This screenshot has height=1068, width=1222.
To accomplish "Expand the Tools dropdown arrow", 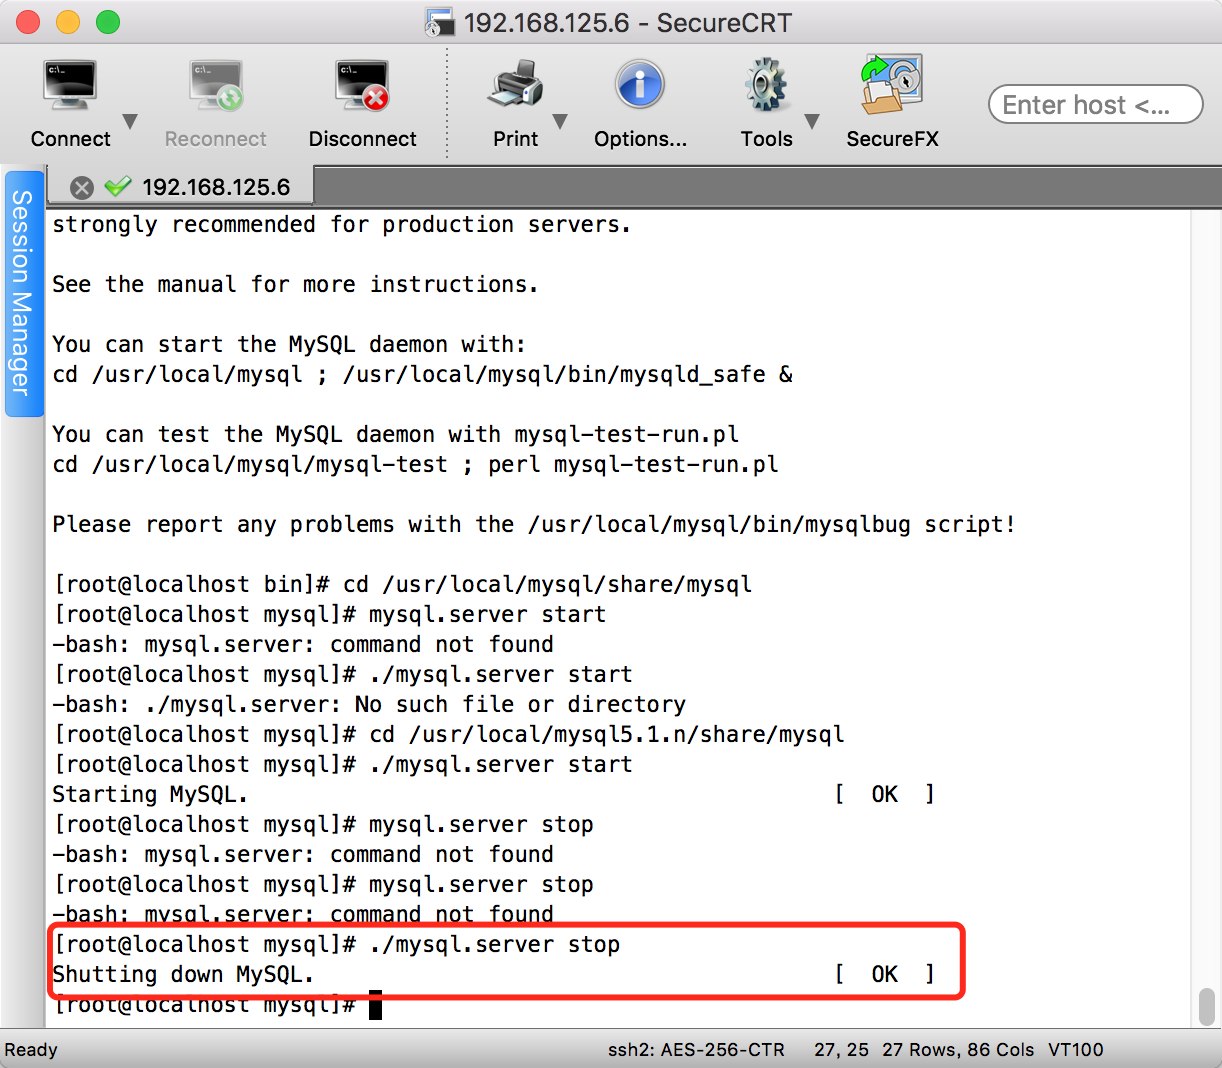I will coord(812,122).
